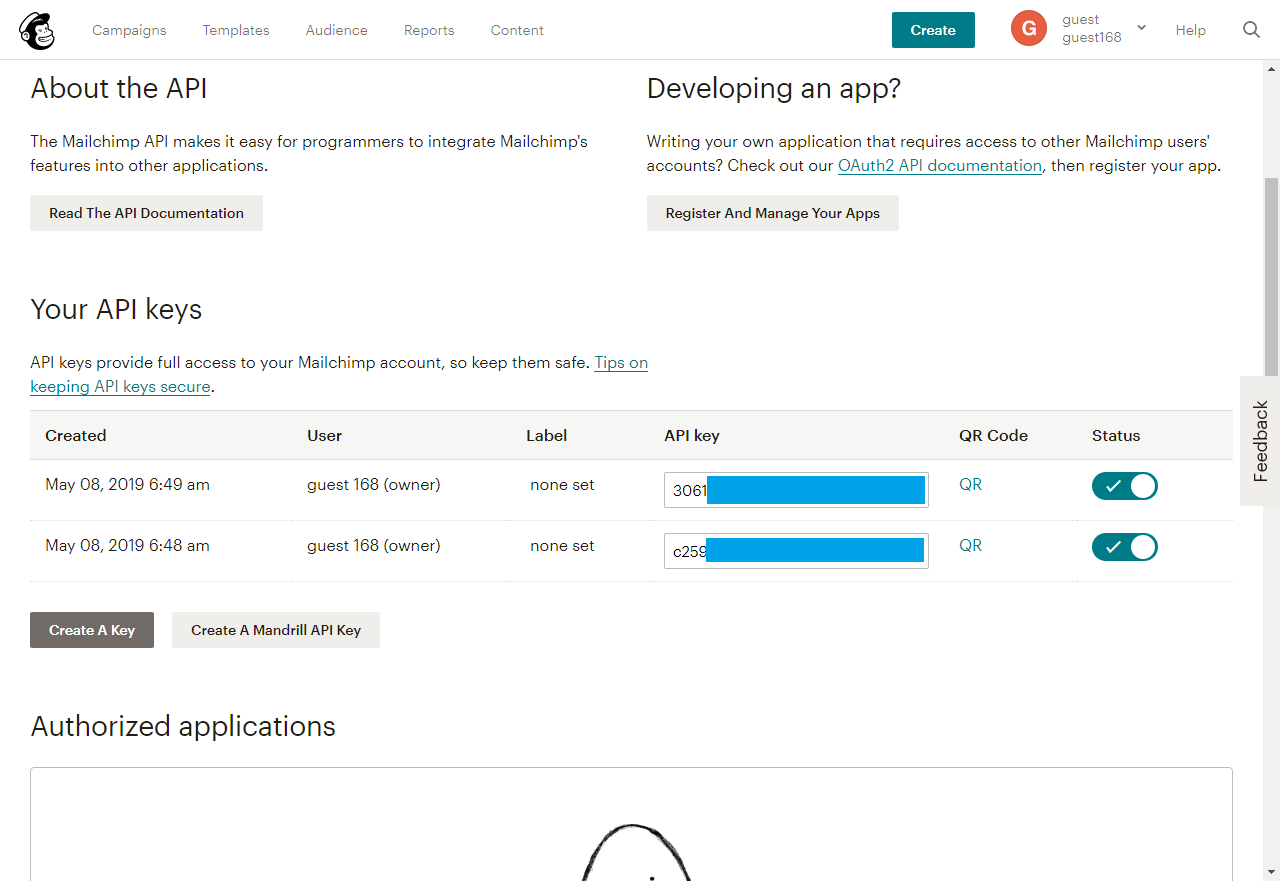Viewport: 1280px width, 881px height.
Task: Open the Campaigns menu
Action: (x=129, y=30)
